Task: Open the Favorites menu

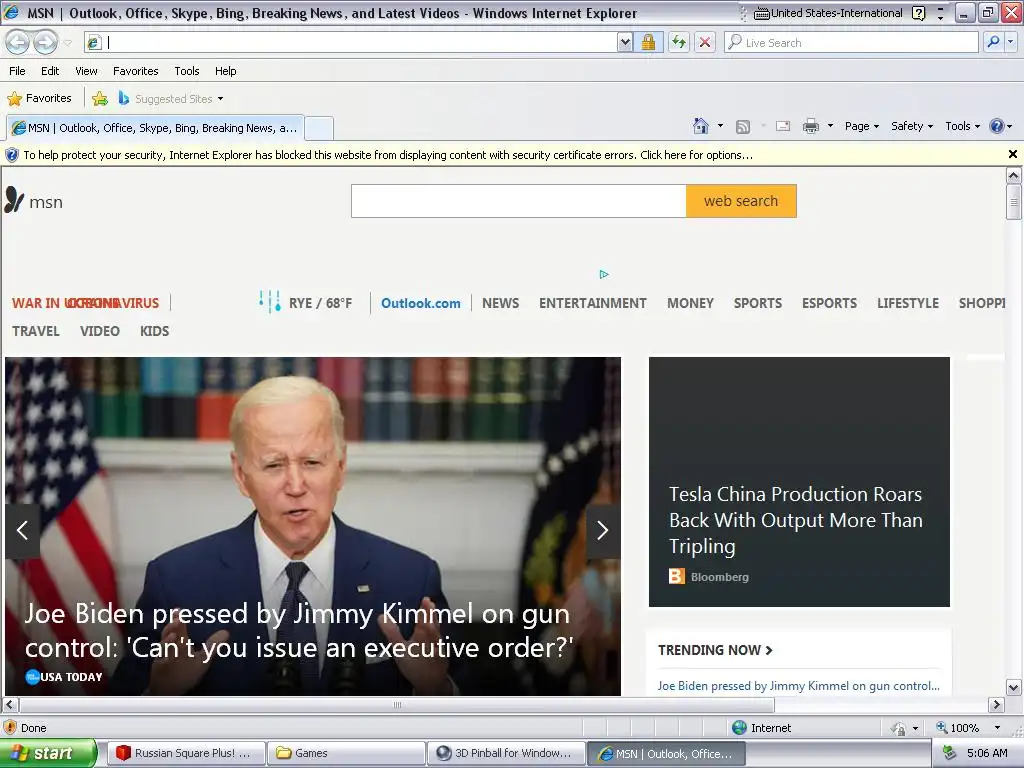Action: pyautogui.click(x=136, y=71)
